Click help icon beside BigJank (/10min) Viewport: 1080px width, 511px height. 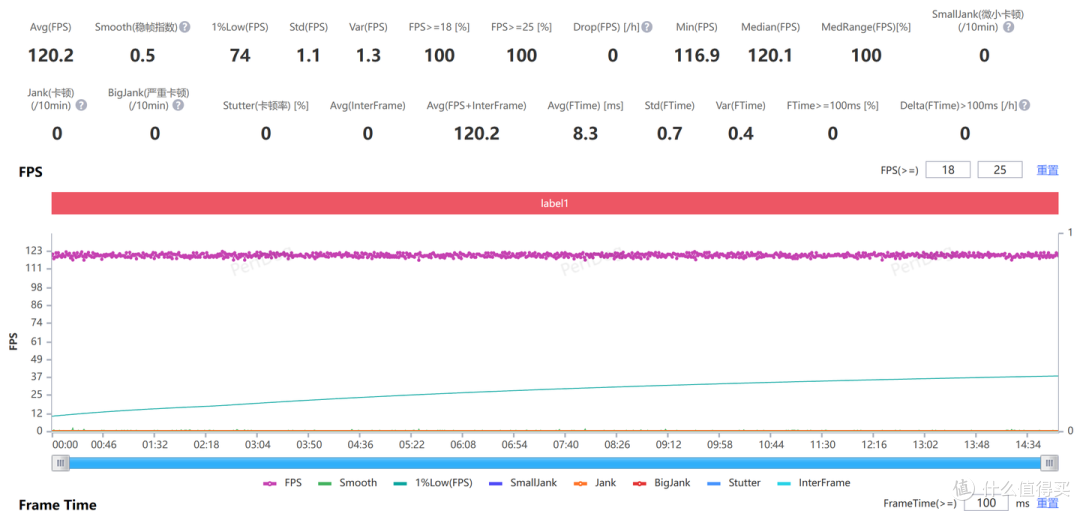point(183,105)
